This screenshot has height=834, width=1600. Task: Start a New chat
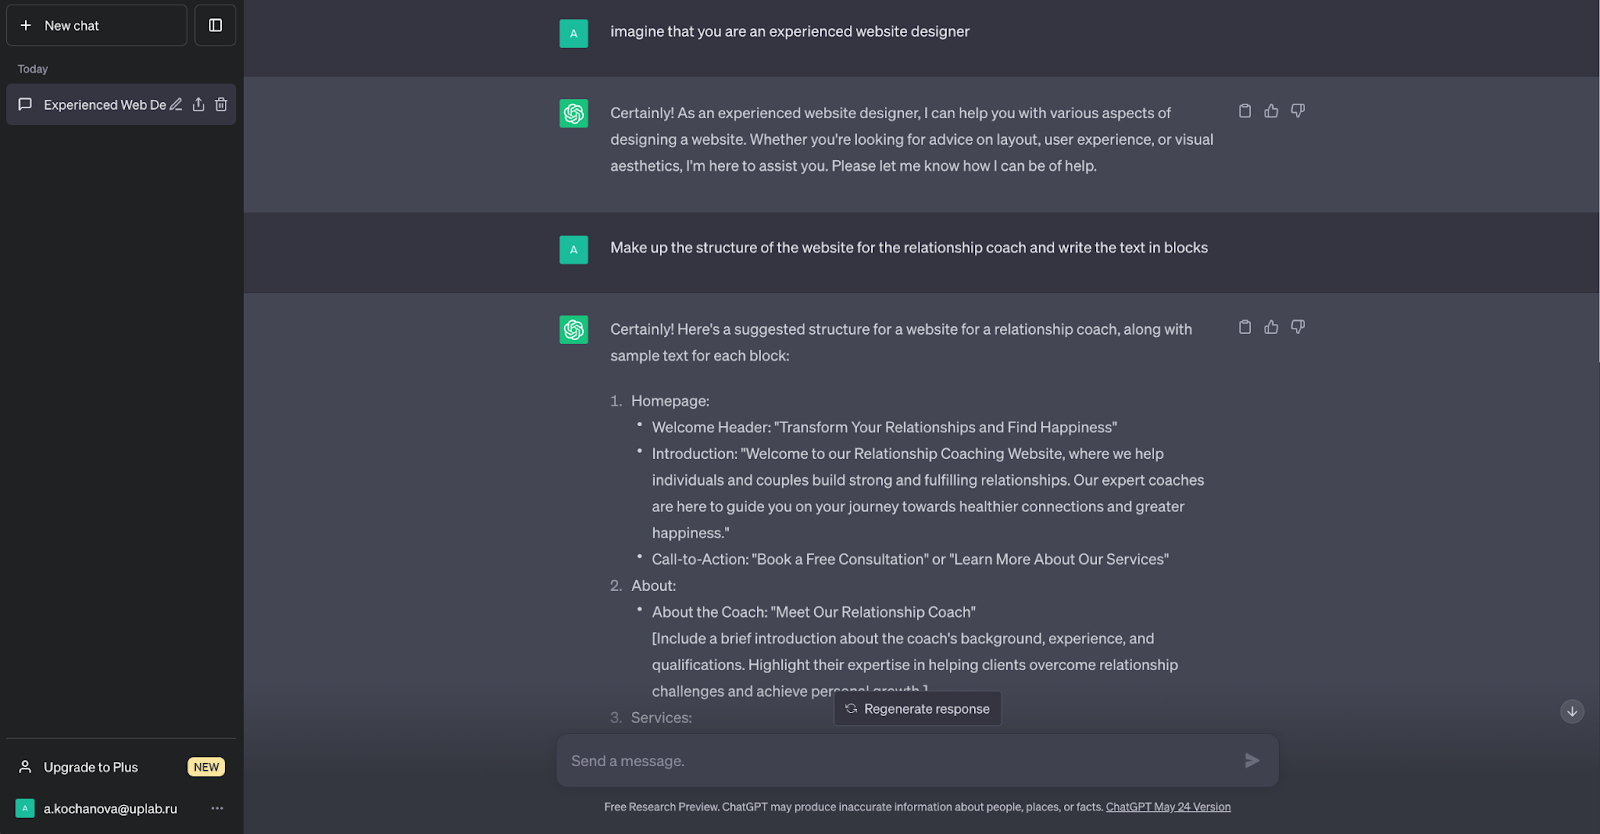97,25
